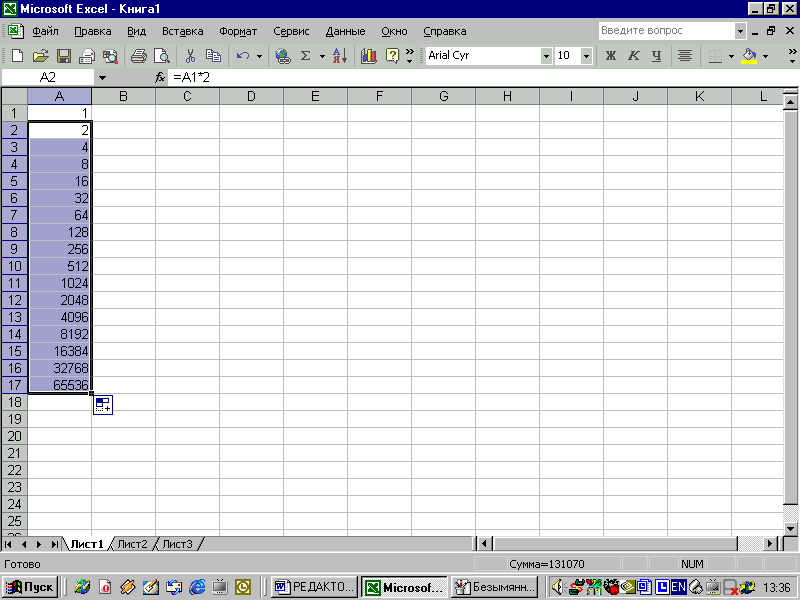Expand the font size dropdown
Screen dimensions: 800x600
tap(587, 56)
